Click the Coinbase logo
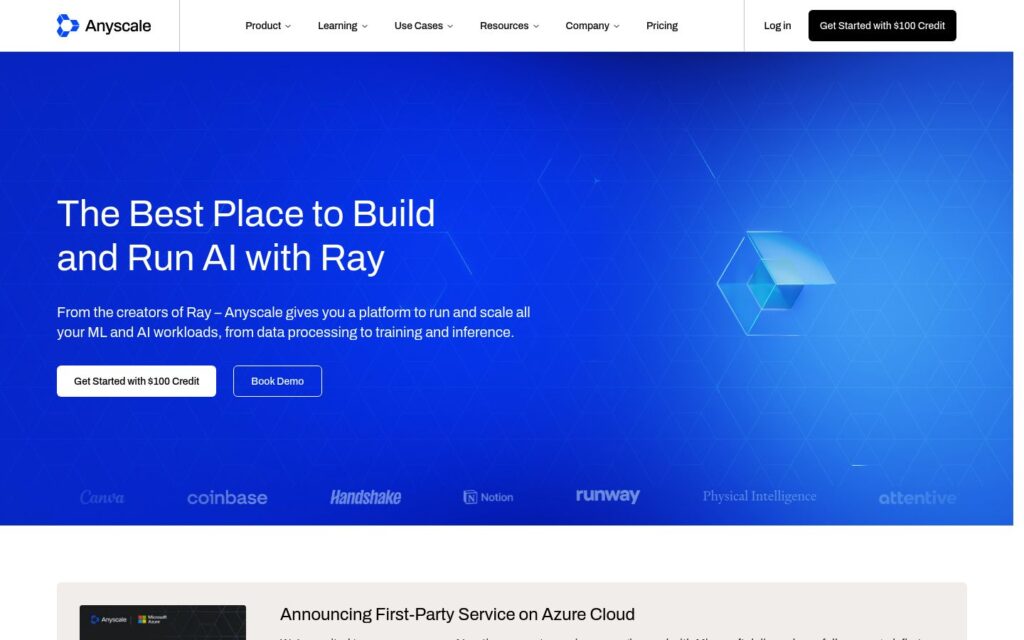This screenshot has width=1024, height=640. (227, 498)
